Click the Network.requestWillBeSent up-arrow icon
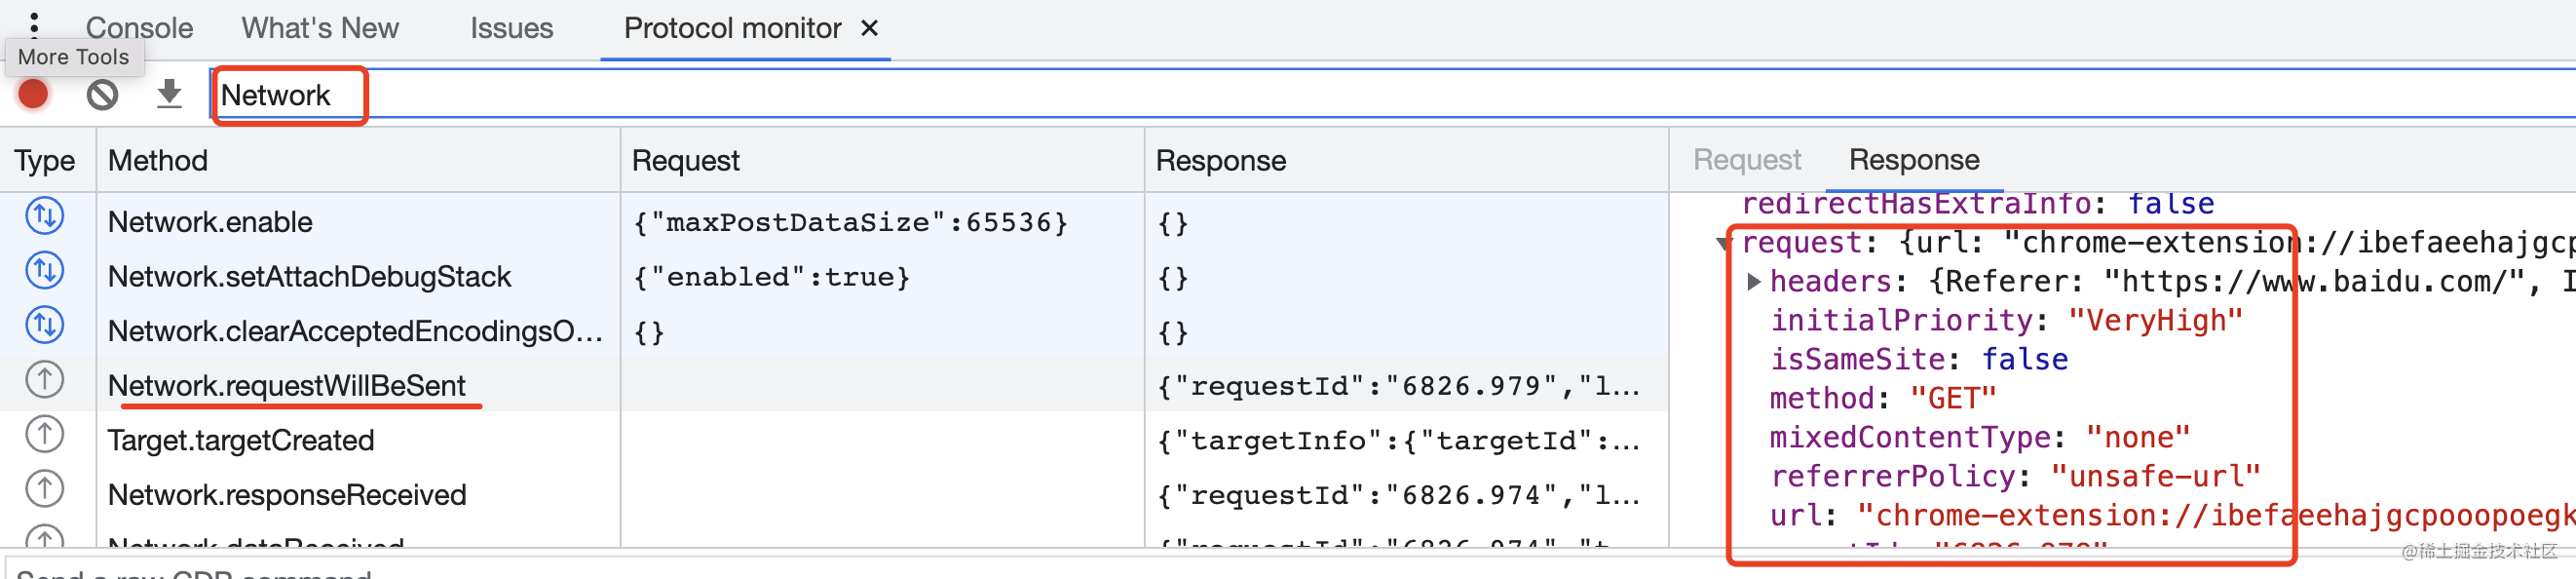The height and width of the screenshot is (579, 2576). click(45, 381)
